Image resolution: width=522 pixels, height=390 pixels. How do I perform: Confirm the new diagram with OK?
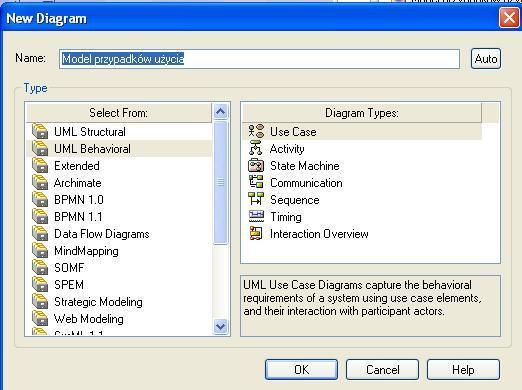tap(301, 369)
